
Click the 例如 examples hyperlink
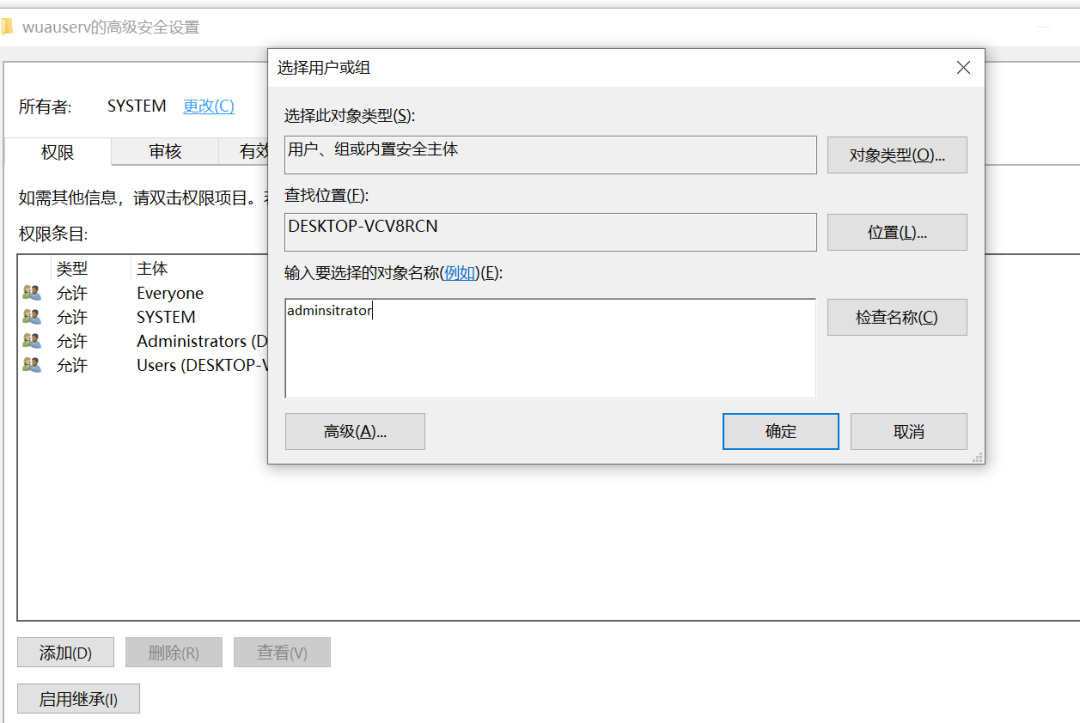[460, 273]
